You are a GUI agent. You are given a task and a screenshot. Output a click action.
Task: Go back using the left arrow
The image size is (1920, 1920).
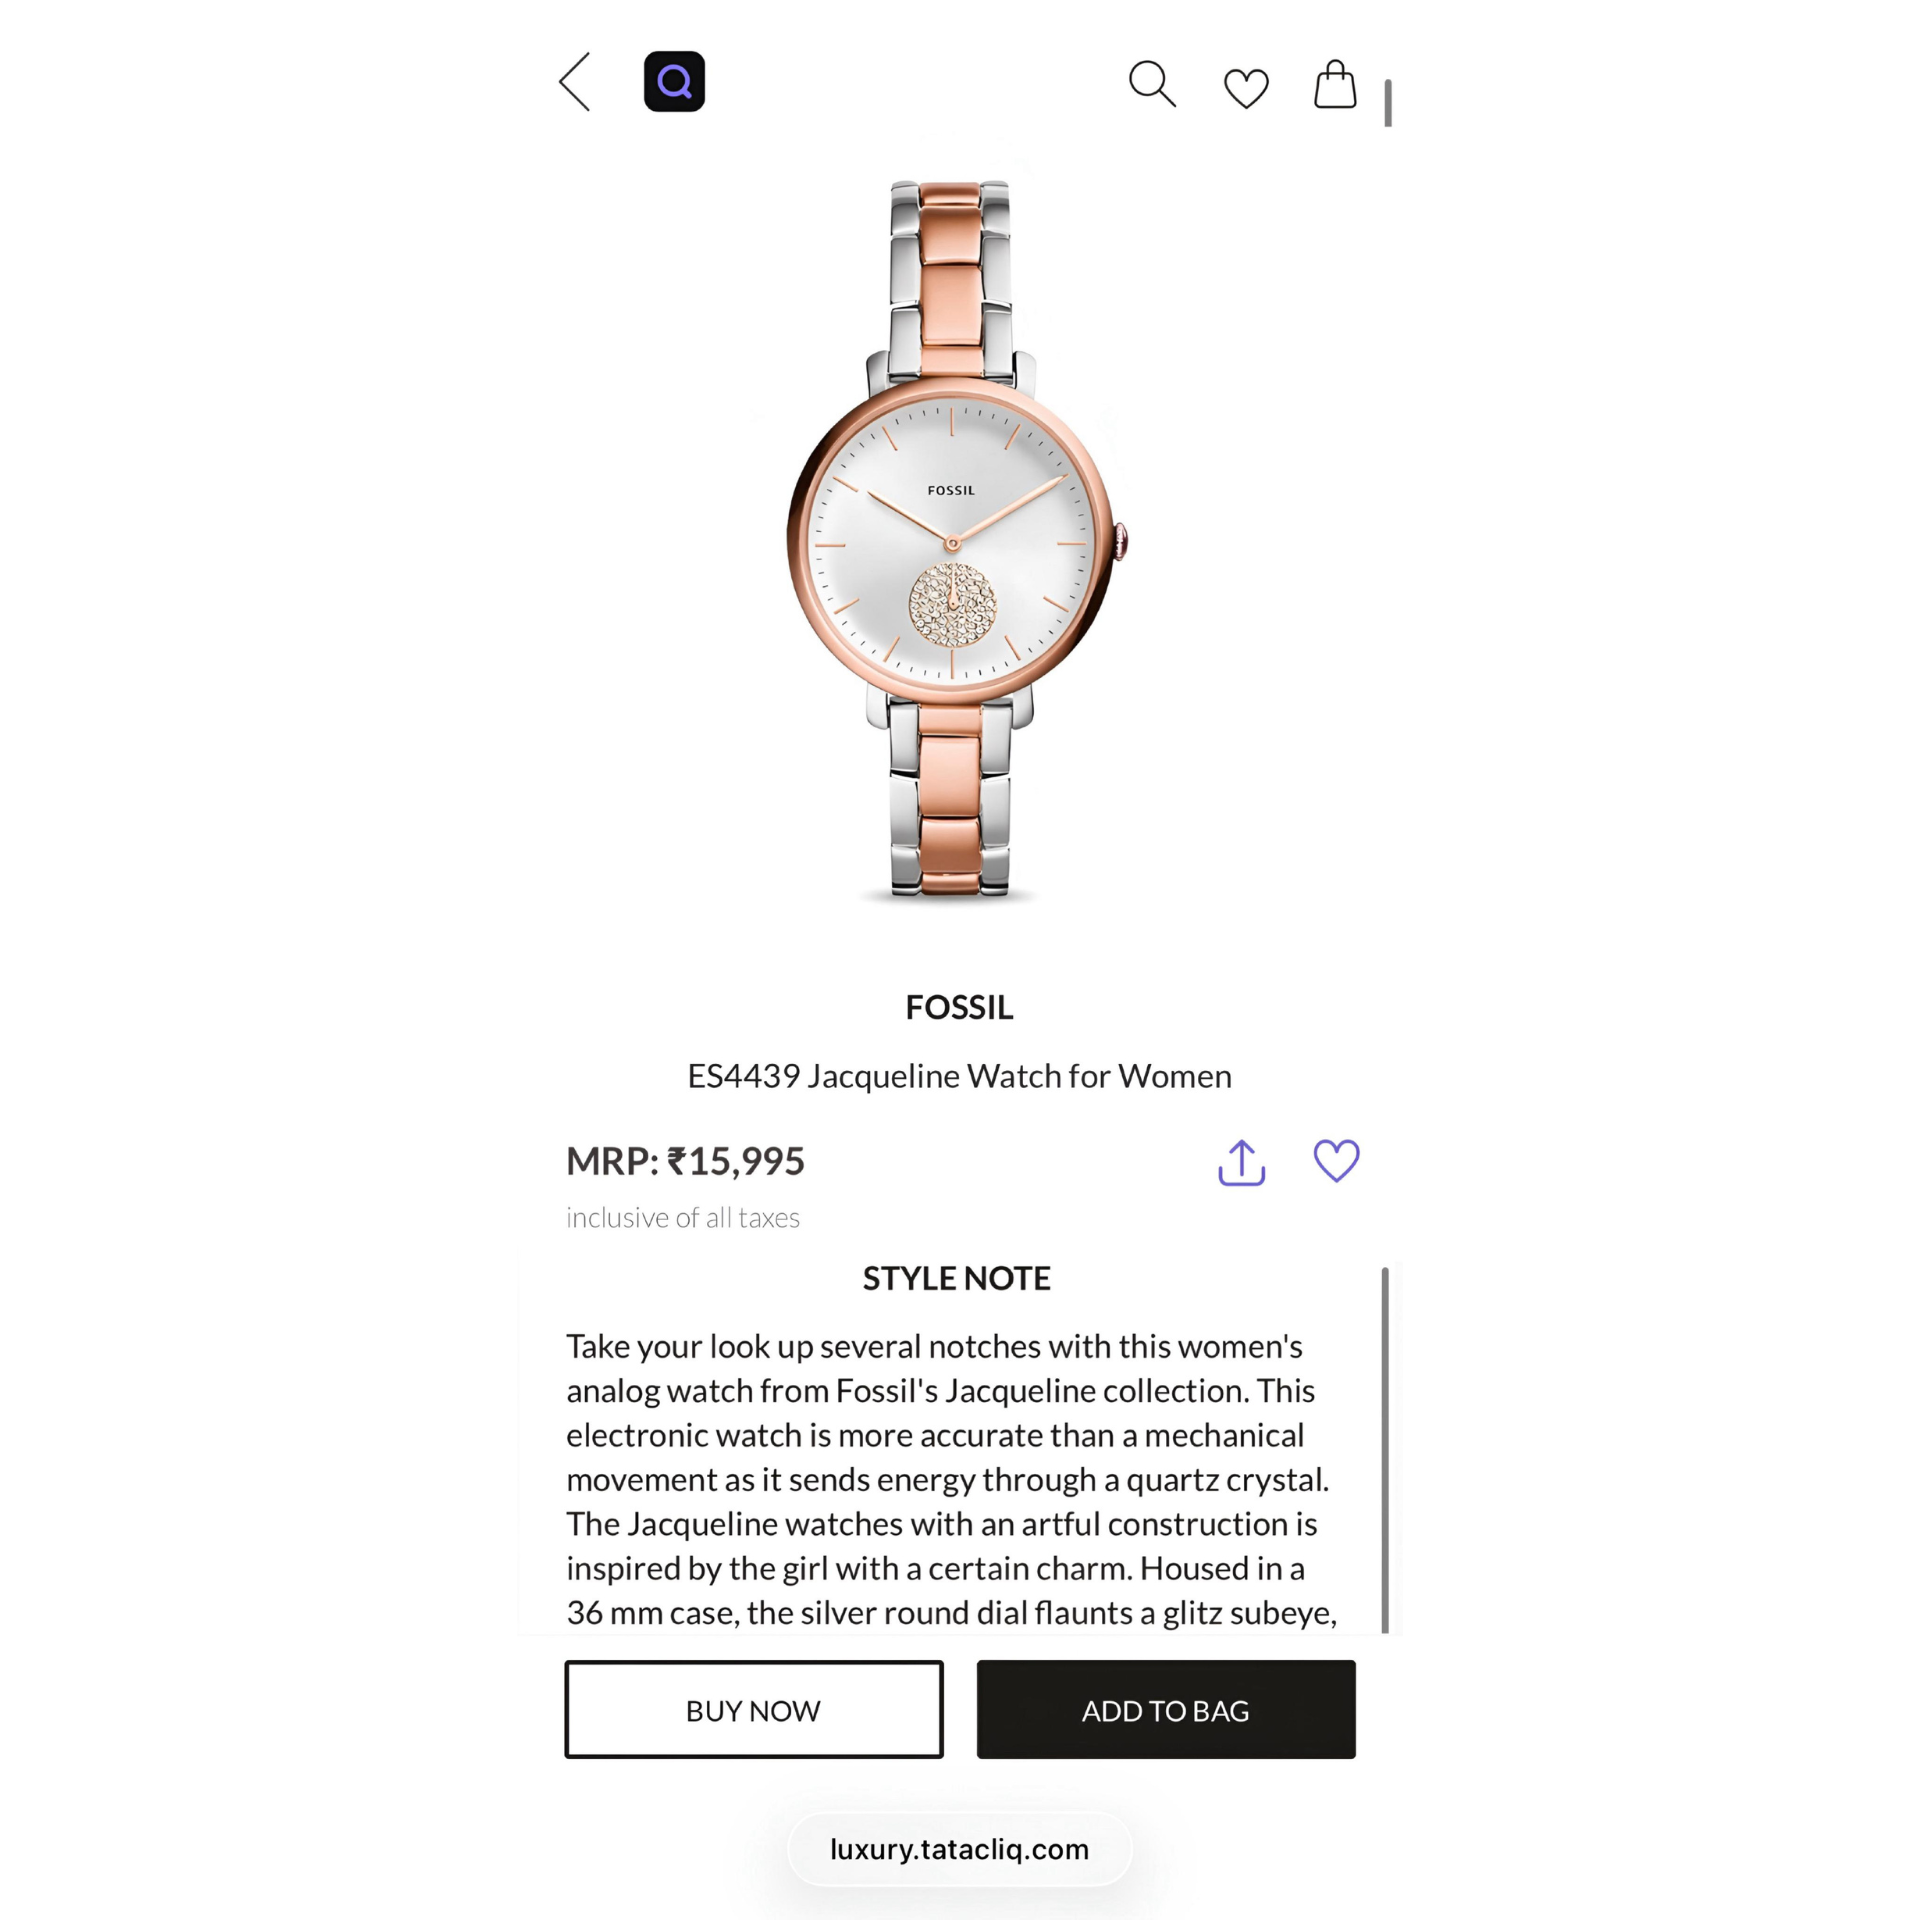coord(575,82)
